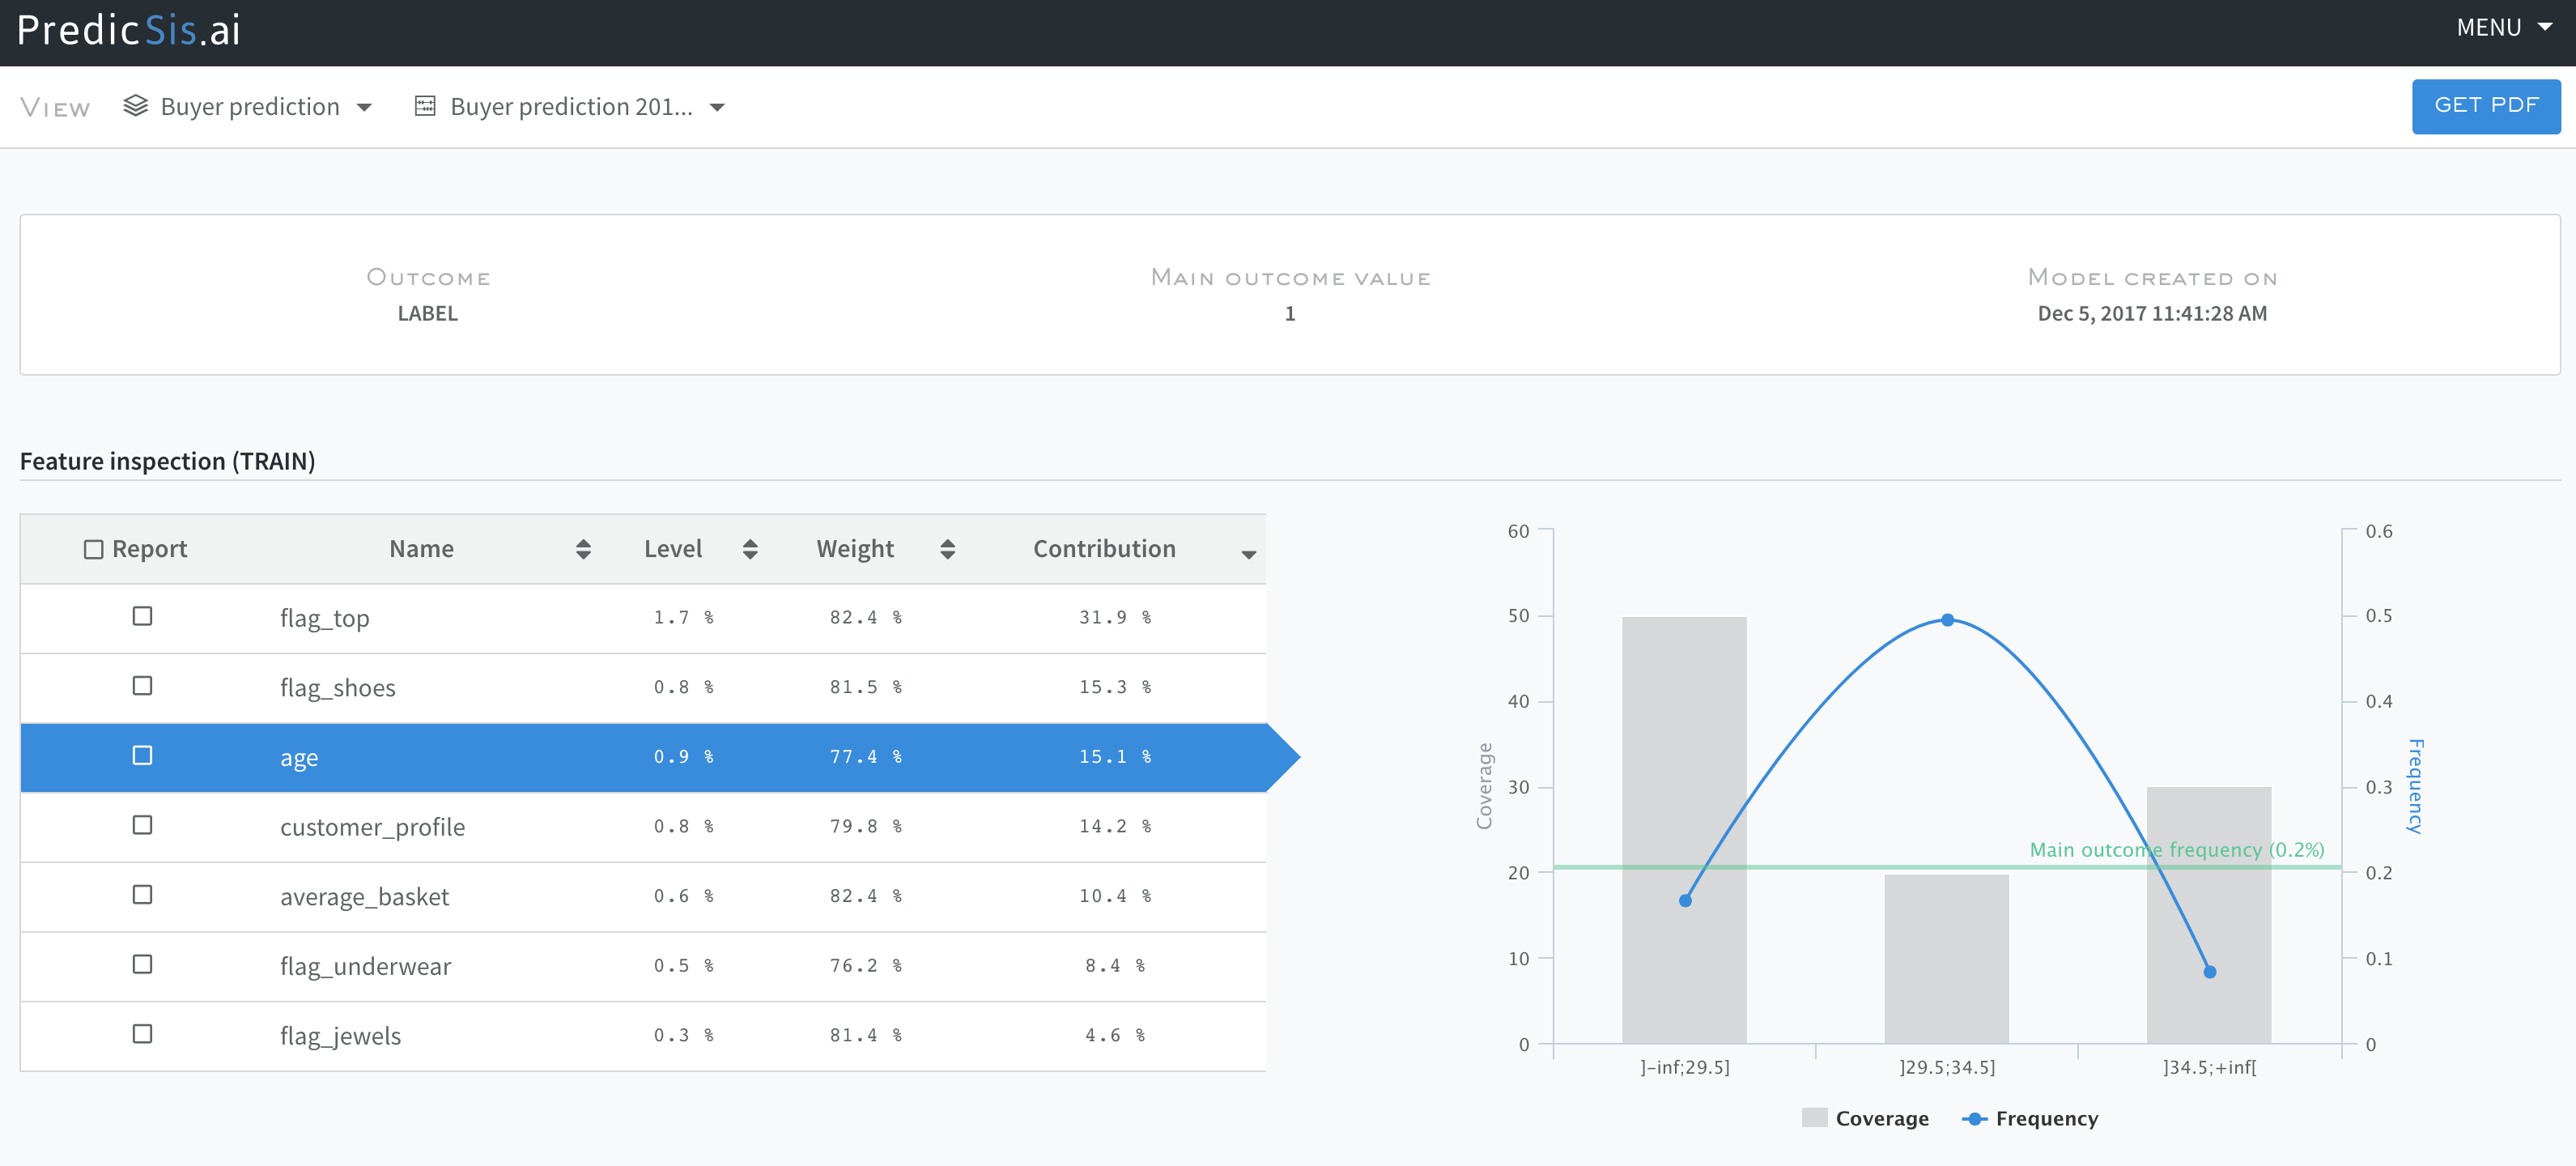The width and height of the screenshot is (2576, 1166).
Task: Click the Contribution column sort arrow
Action: point(1248,554)
